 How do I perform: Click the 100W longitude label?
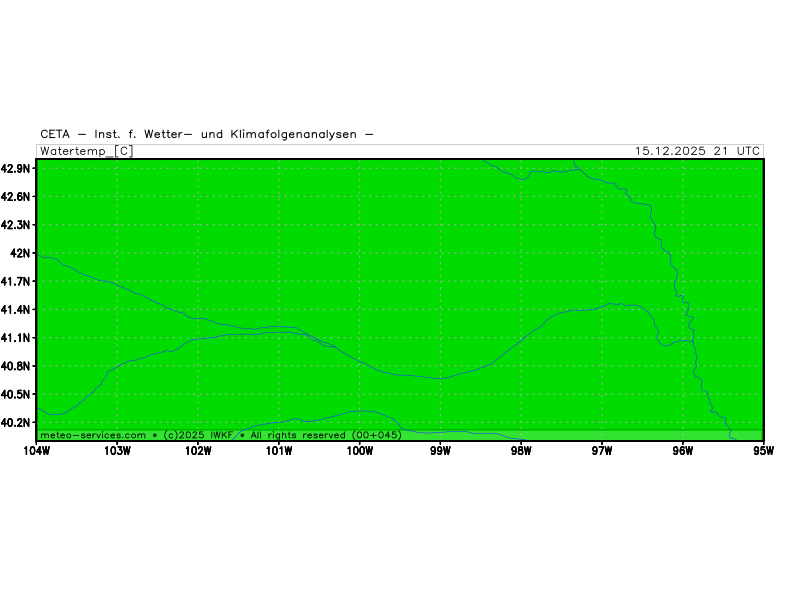pos(360,450)
